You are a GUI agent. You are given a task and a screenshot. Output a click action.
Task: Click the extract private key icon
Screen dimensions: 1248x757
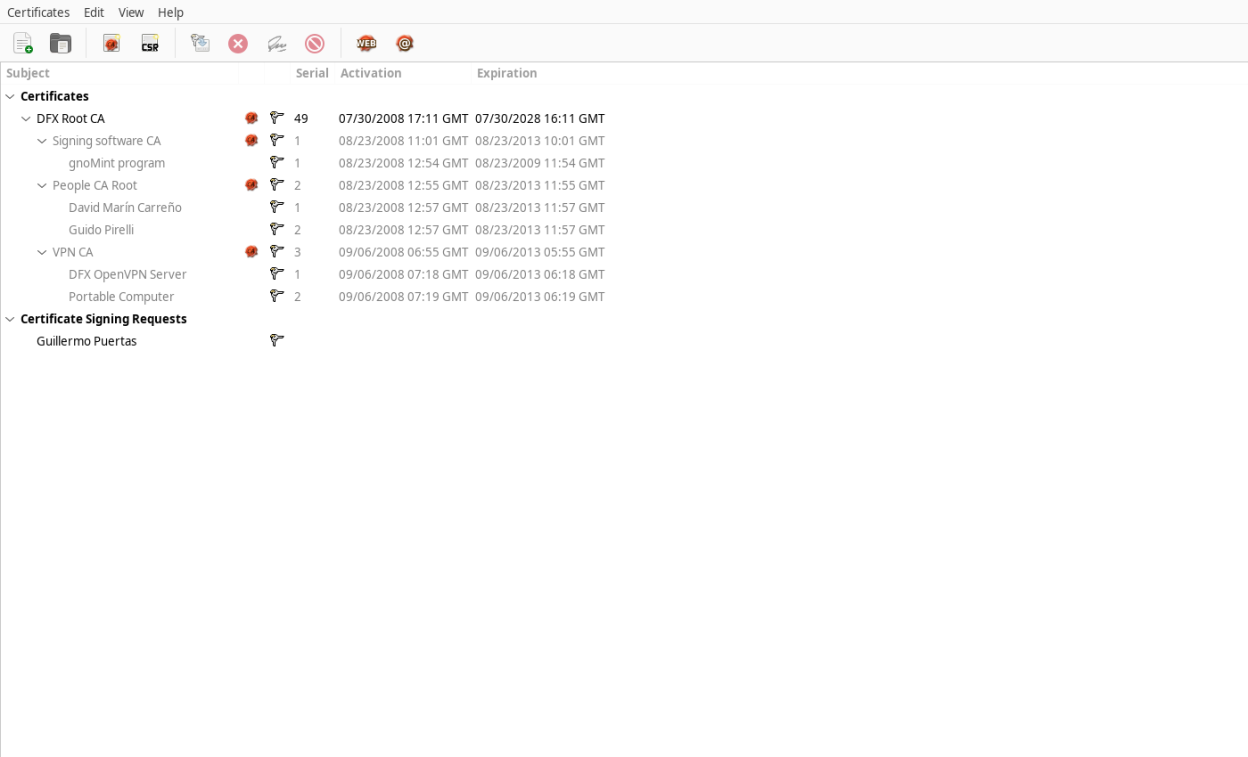tap(201, 43)
